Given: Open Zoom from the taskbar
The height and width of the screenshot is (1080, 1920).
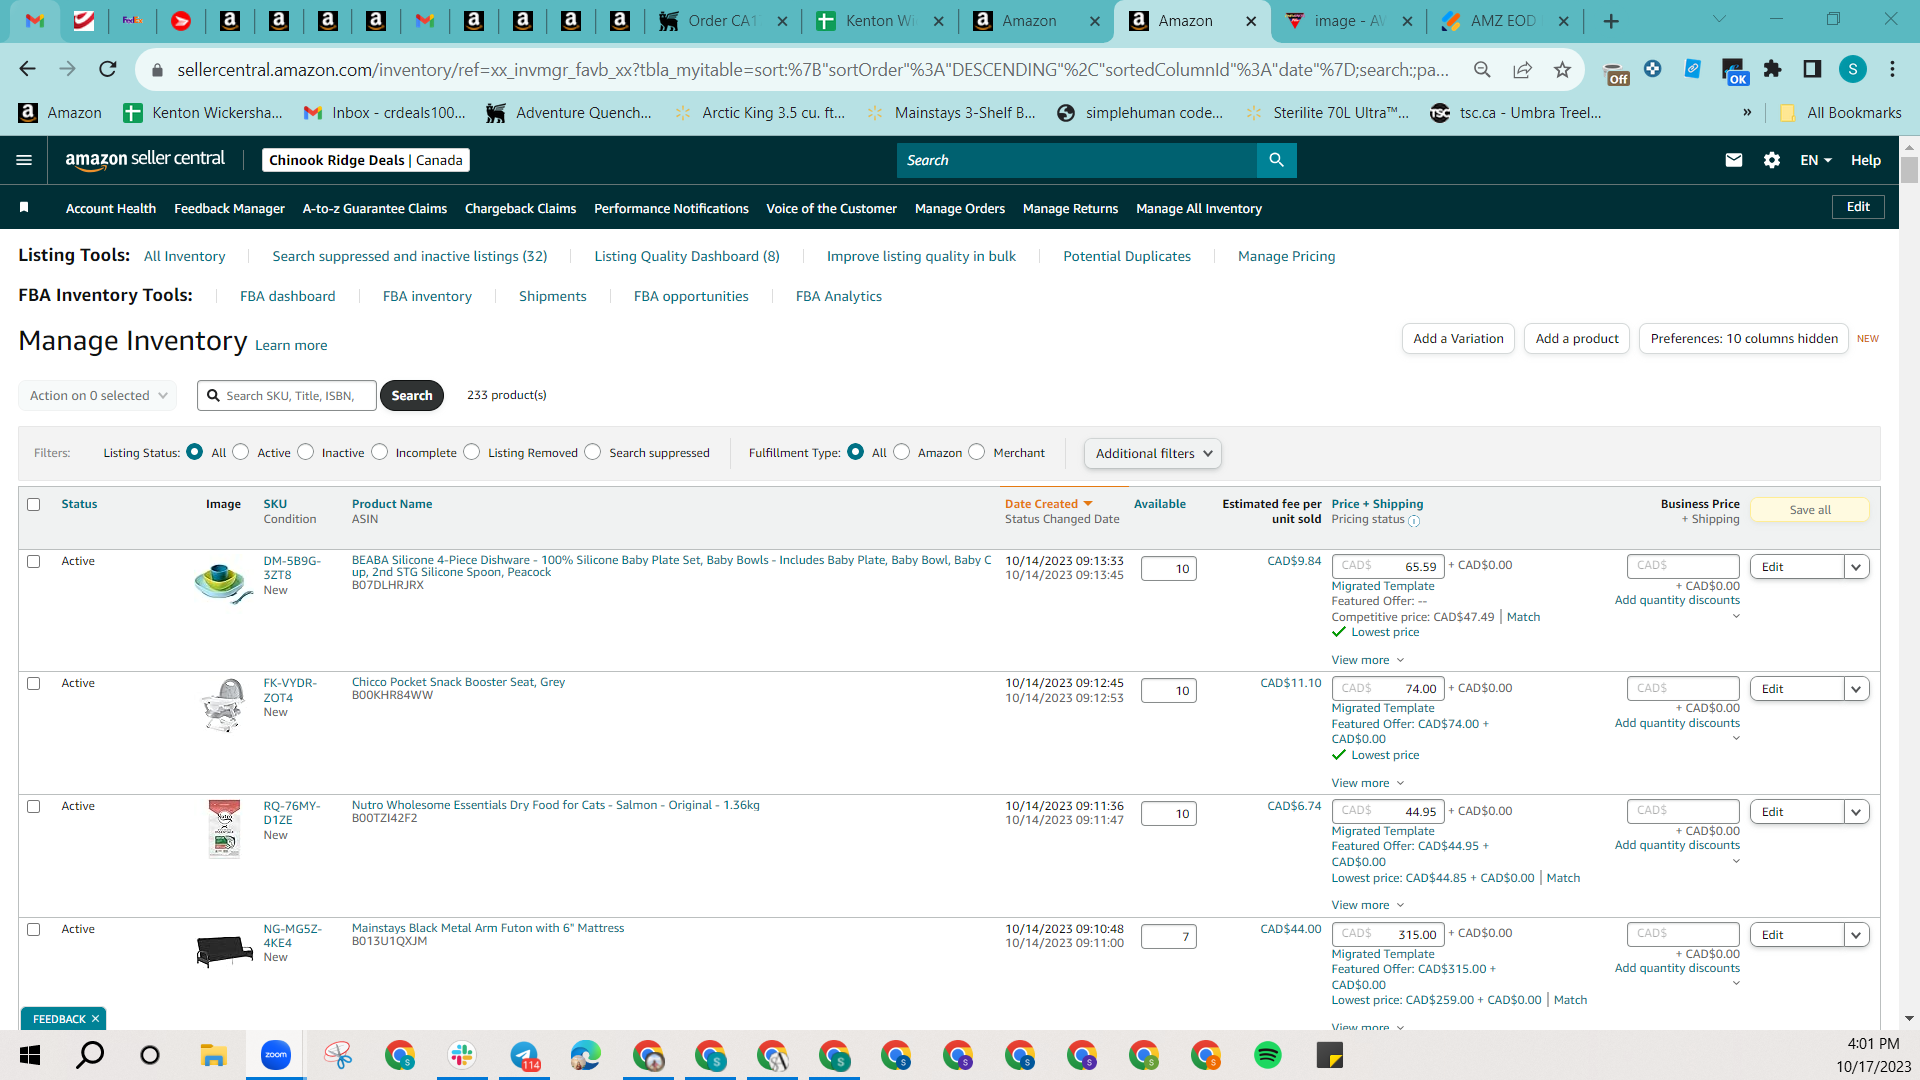Looking at the screenshot, I should 275,1055.
